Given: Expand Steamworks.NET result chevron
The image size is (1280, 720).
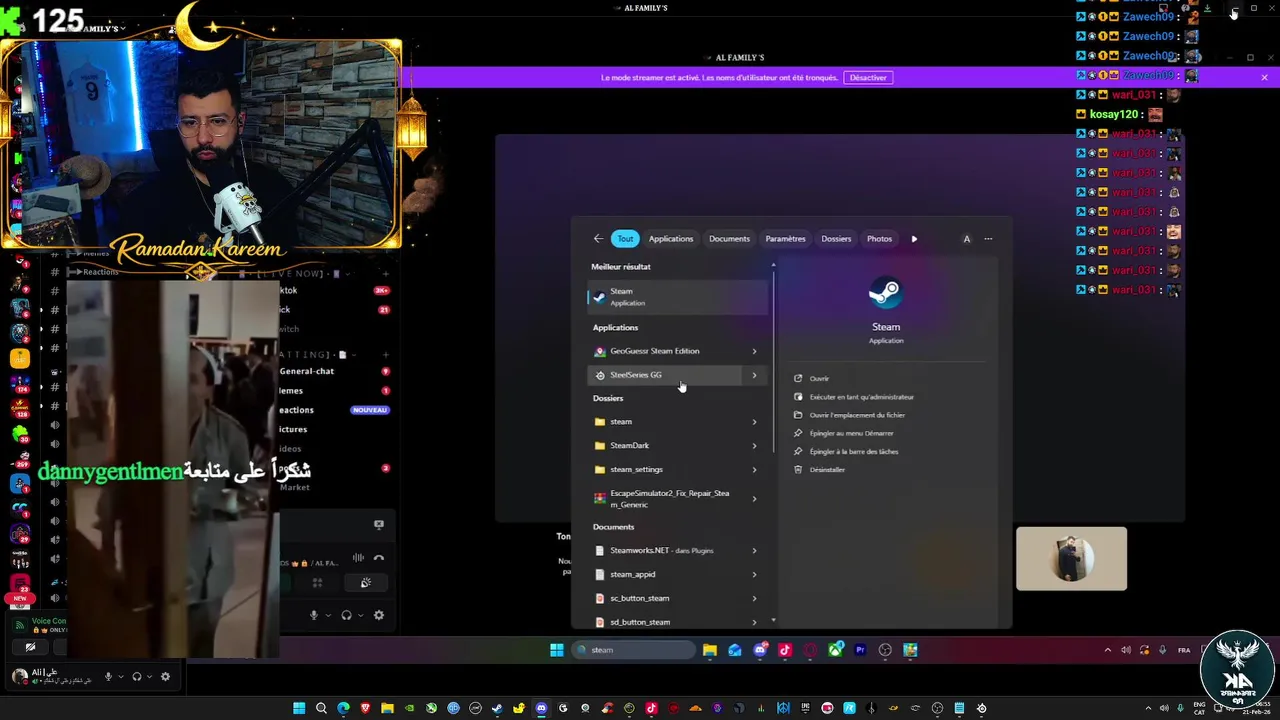Looking at the screenshot, I should [x=754, y=551].
